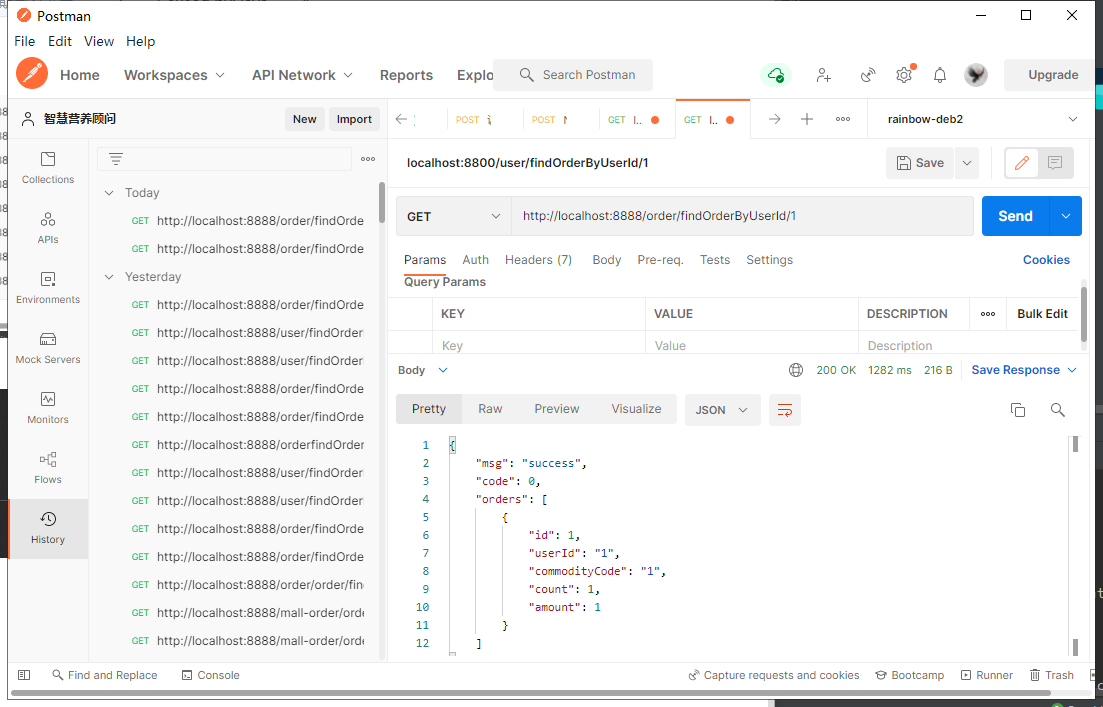Viewport: 1103px width, 707px height.
Task: Click the tab scroll left arrow
Action: (x=402, y=120)
